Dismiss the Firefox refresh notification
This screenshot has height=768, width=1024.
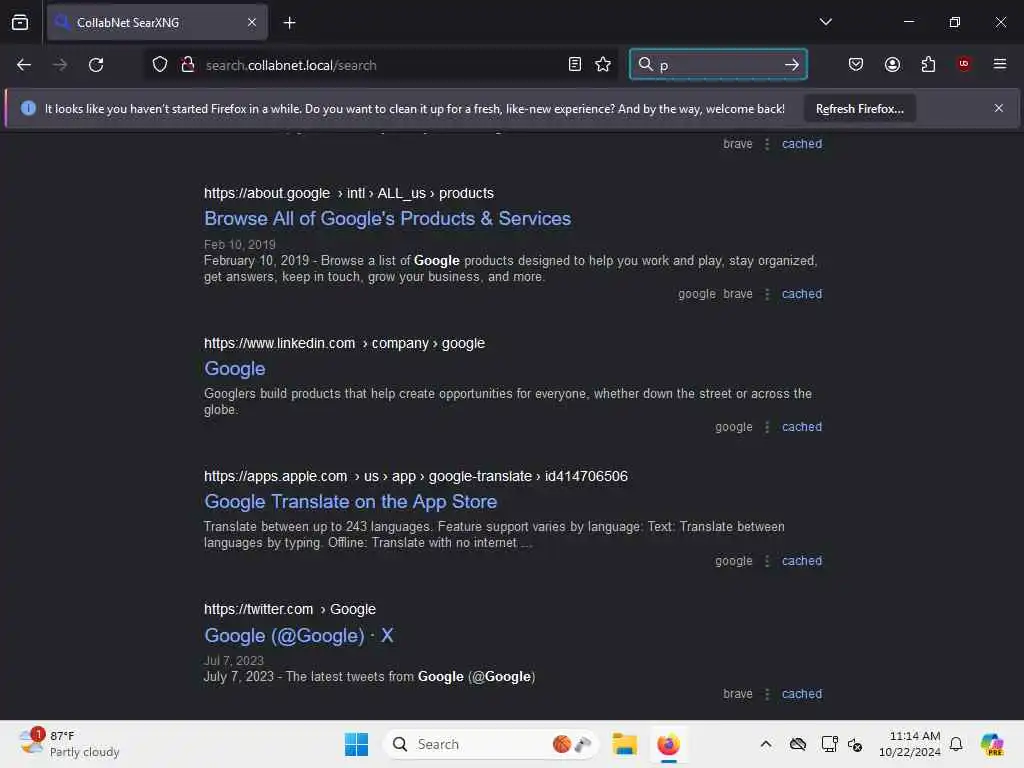pyautogui.click(x=999, y=108)
